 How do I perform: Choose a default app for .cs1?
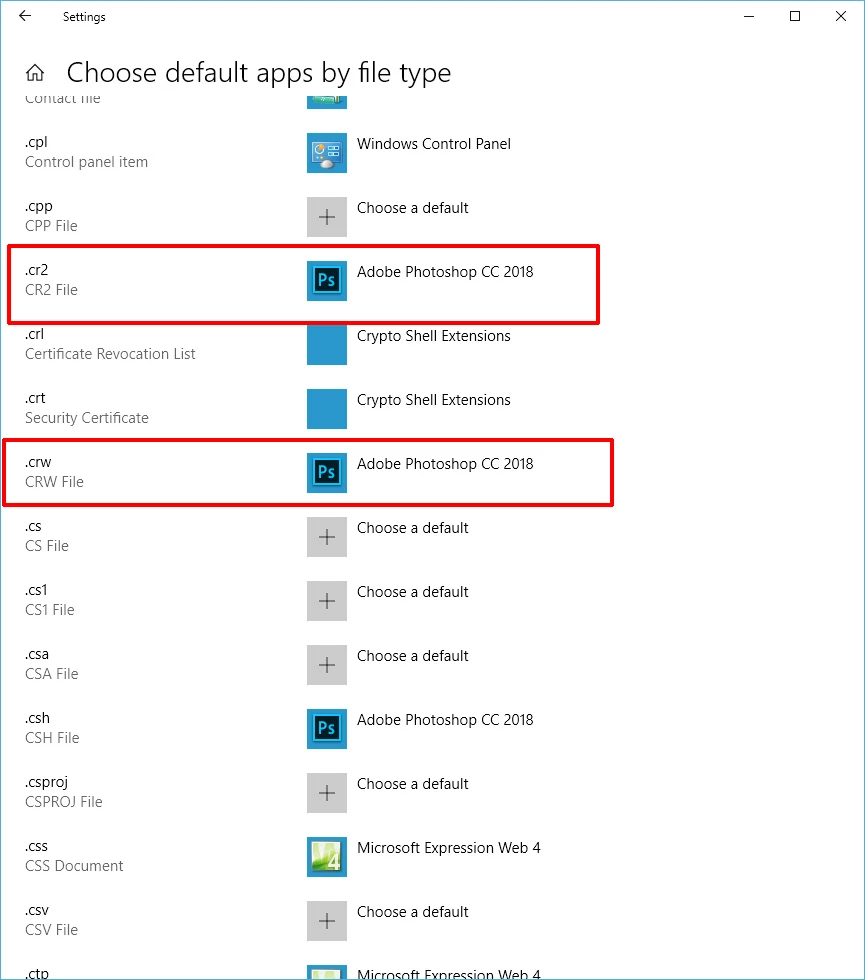coord(412,592)
